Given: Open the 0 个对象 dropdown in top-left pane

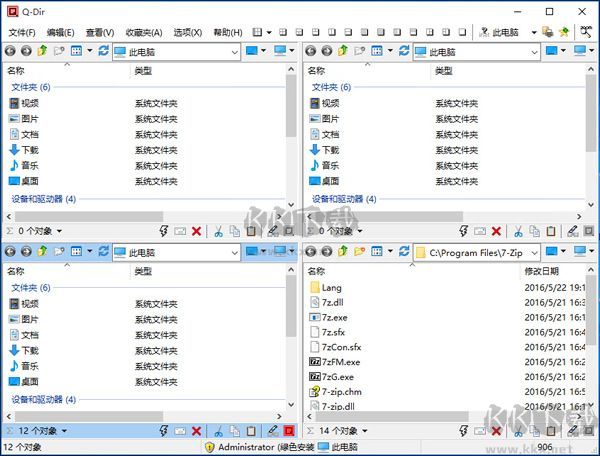Looking at the screenshot, I should (x=59, y=231).
